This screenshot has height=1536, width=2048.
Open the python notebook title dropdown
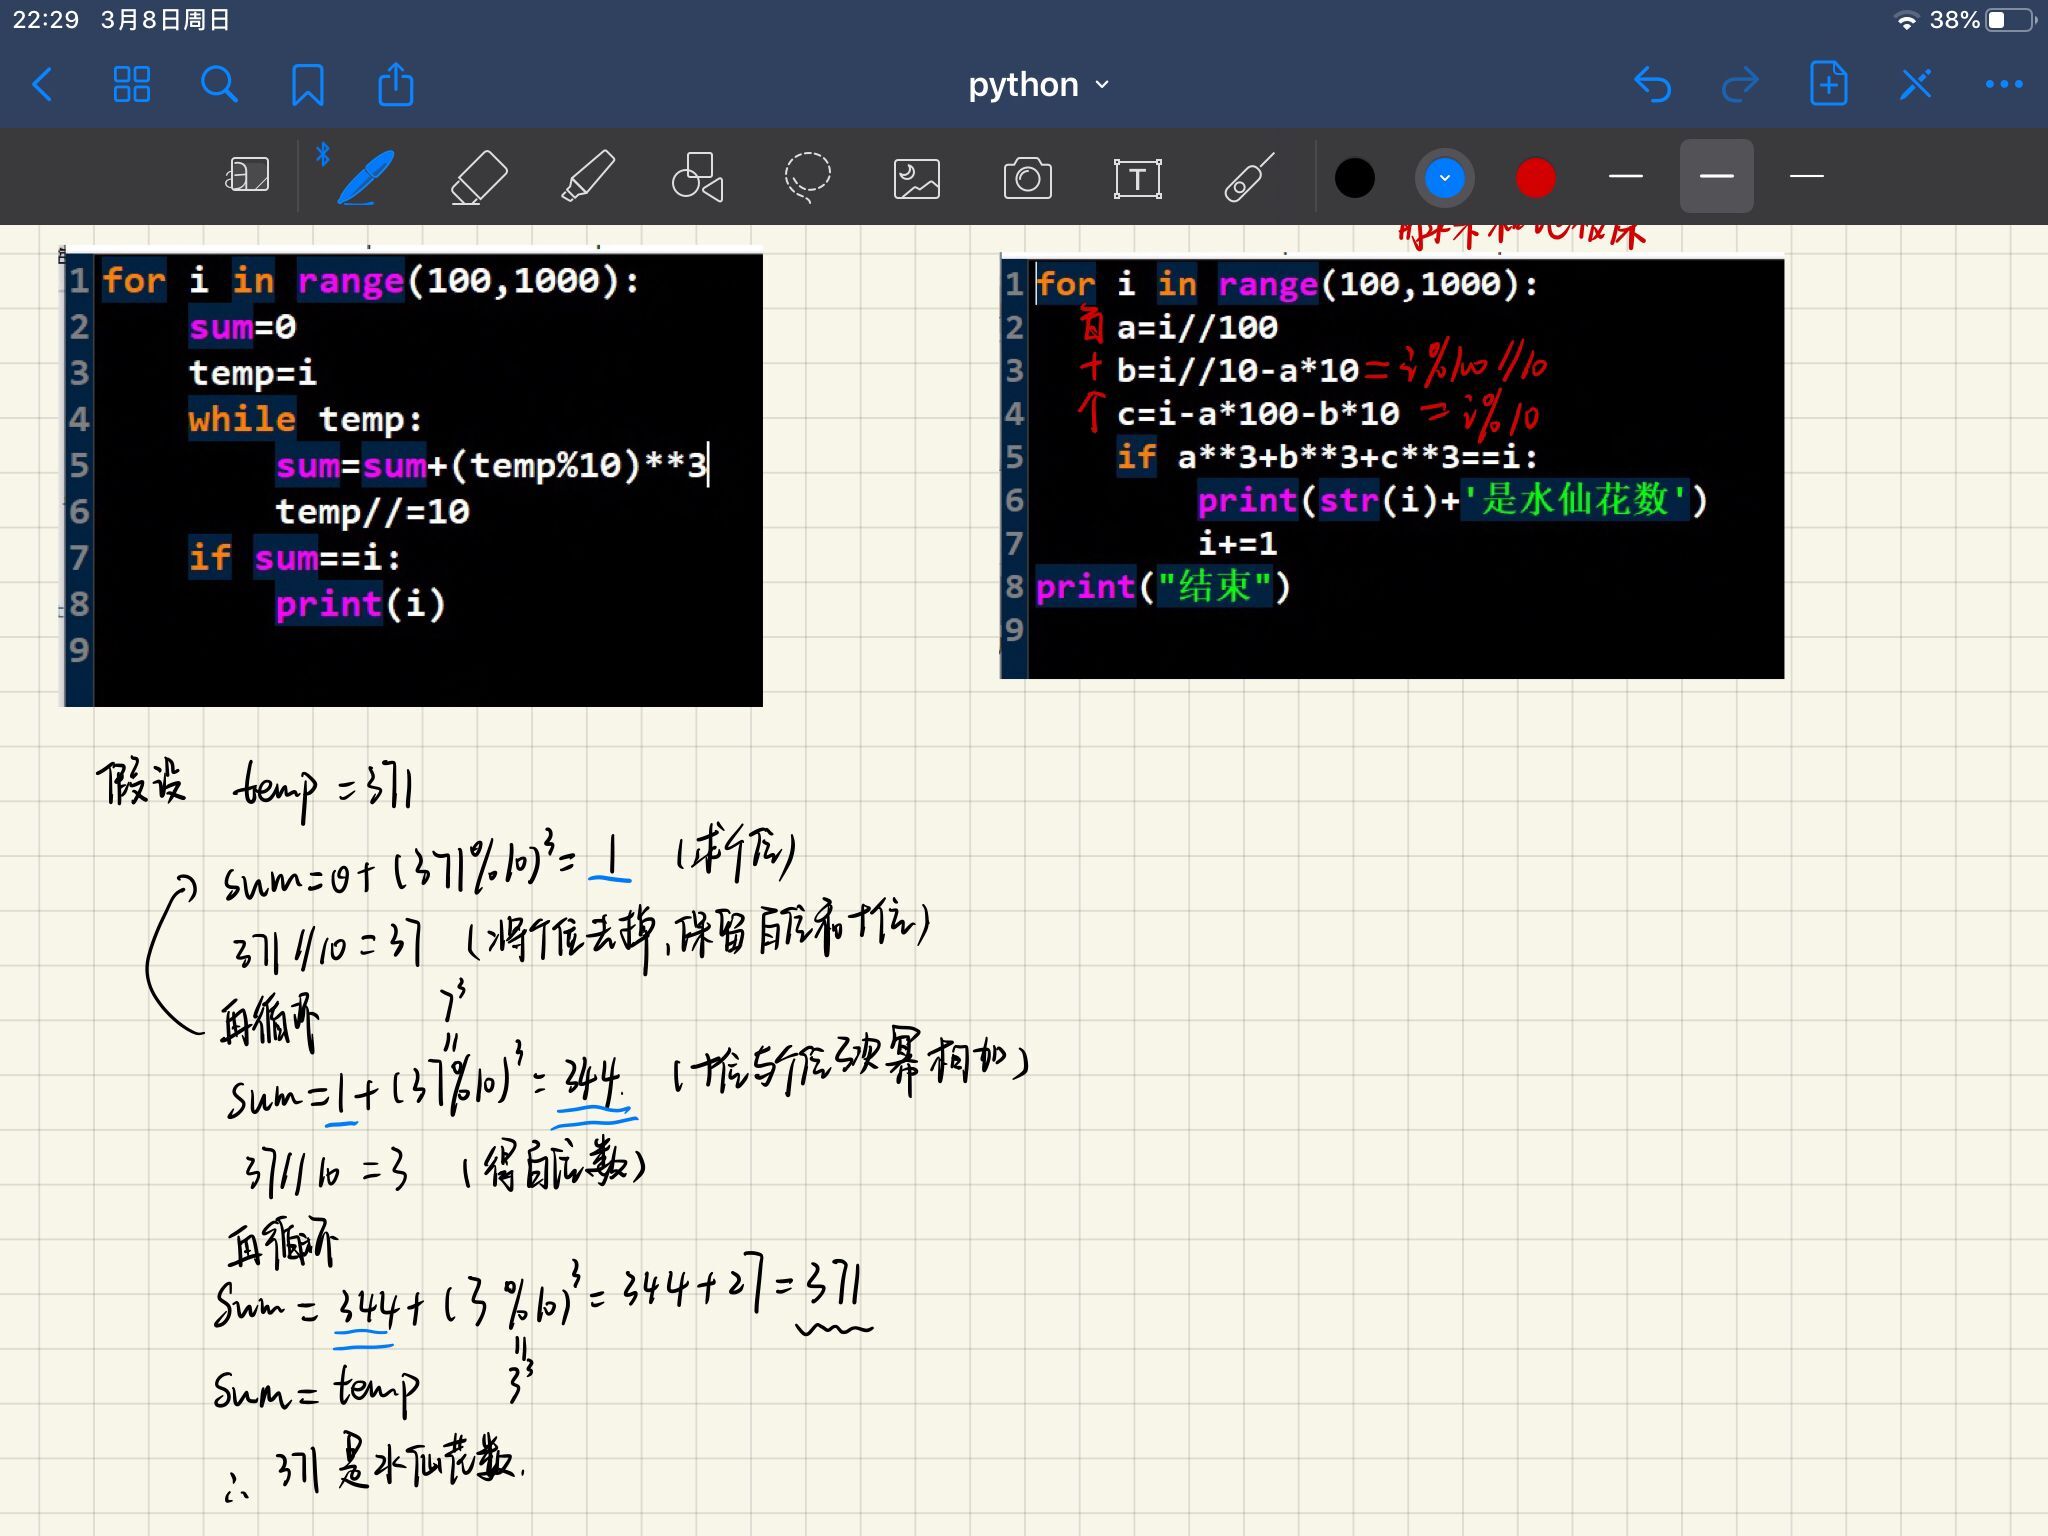tap(1038, 85)
